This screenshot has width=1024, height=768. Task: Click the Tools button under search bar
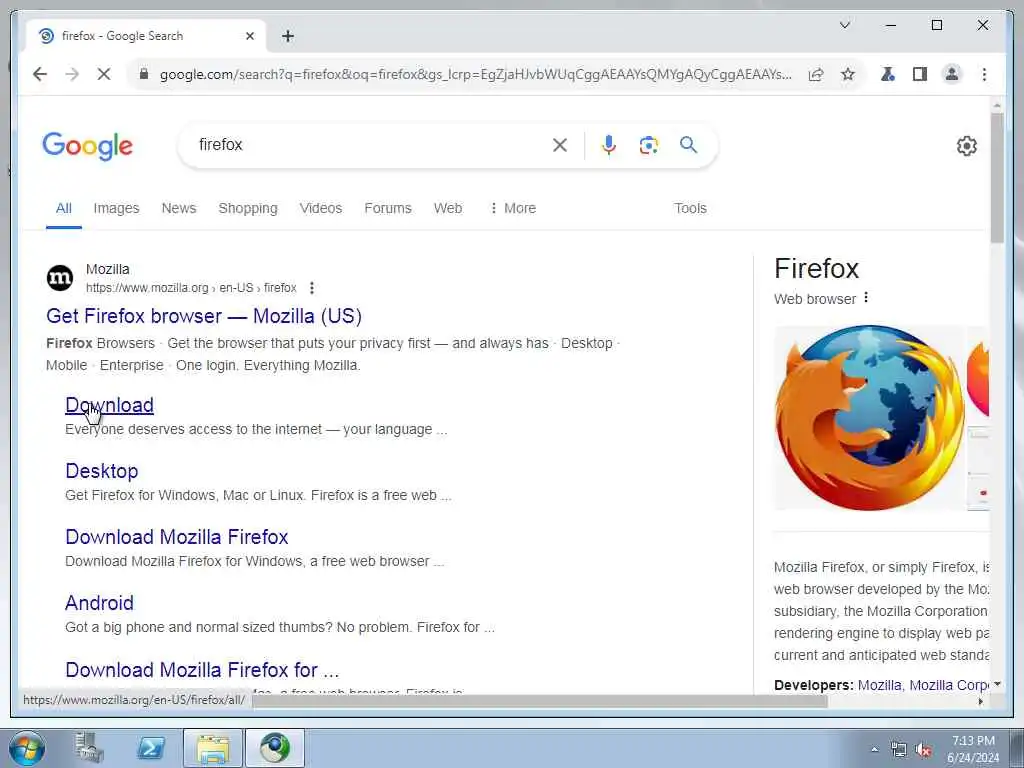click(x=690, y=208)
